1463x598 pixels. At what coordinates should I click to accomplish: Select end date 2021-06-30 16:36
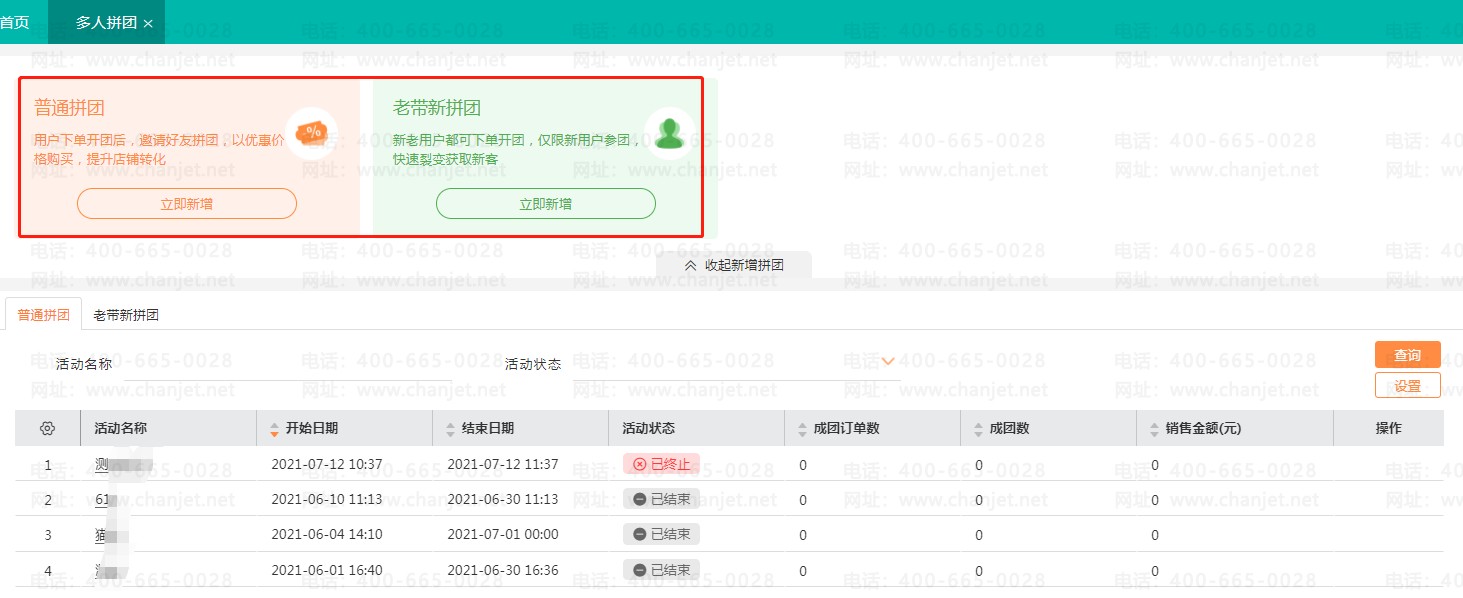[x=503, y=570]
